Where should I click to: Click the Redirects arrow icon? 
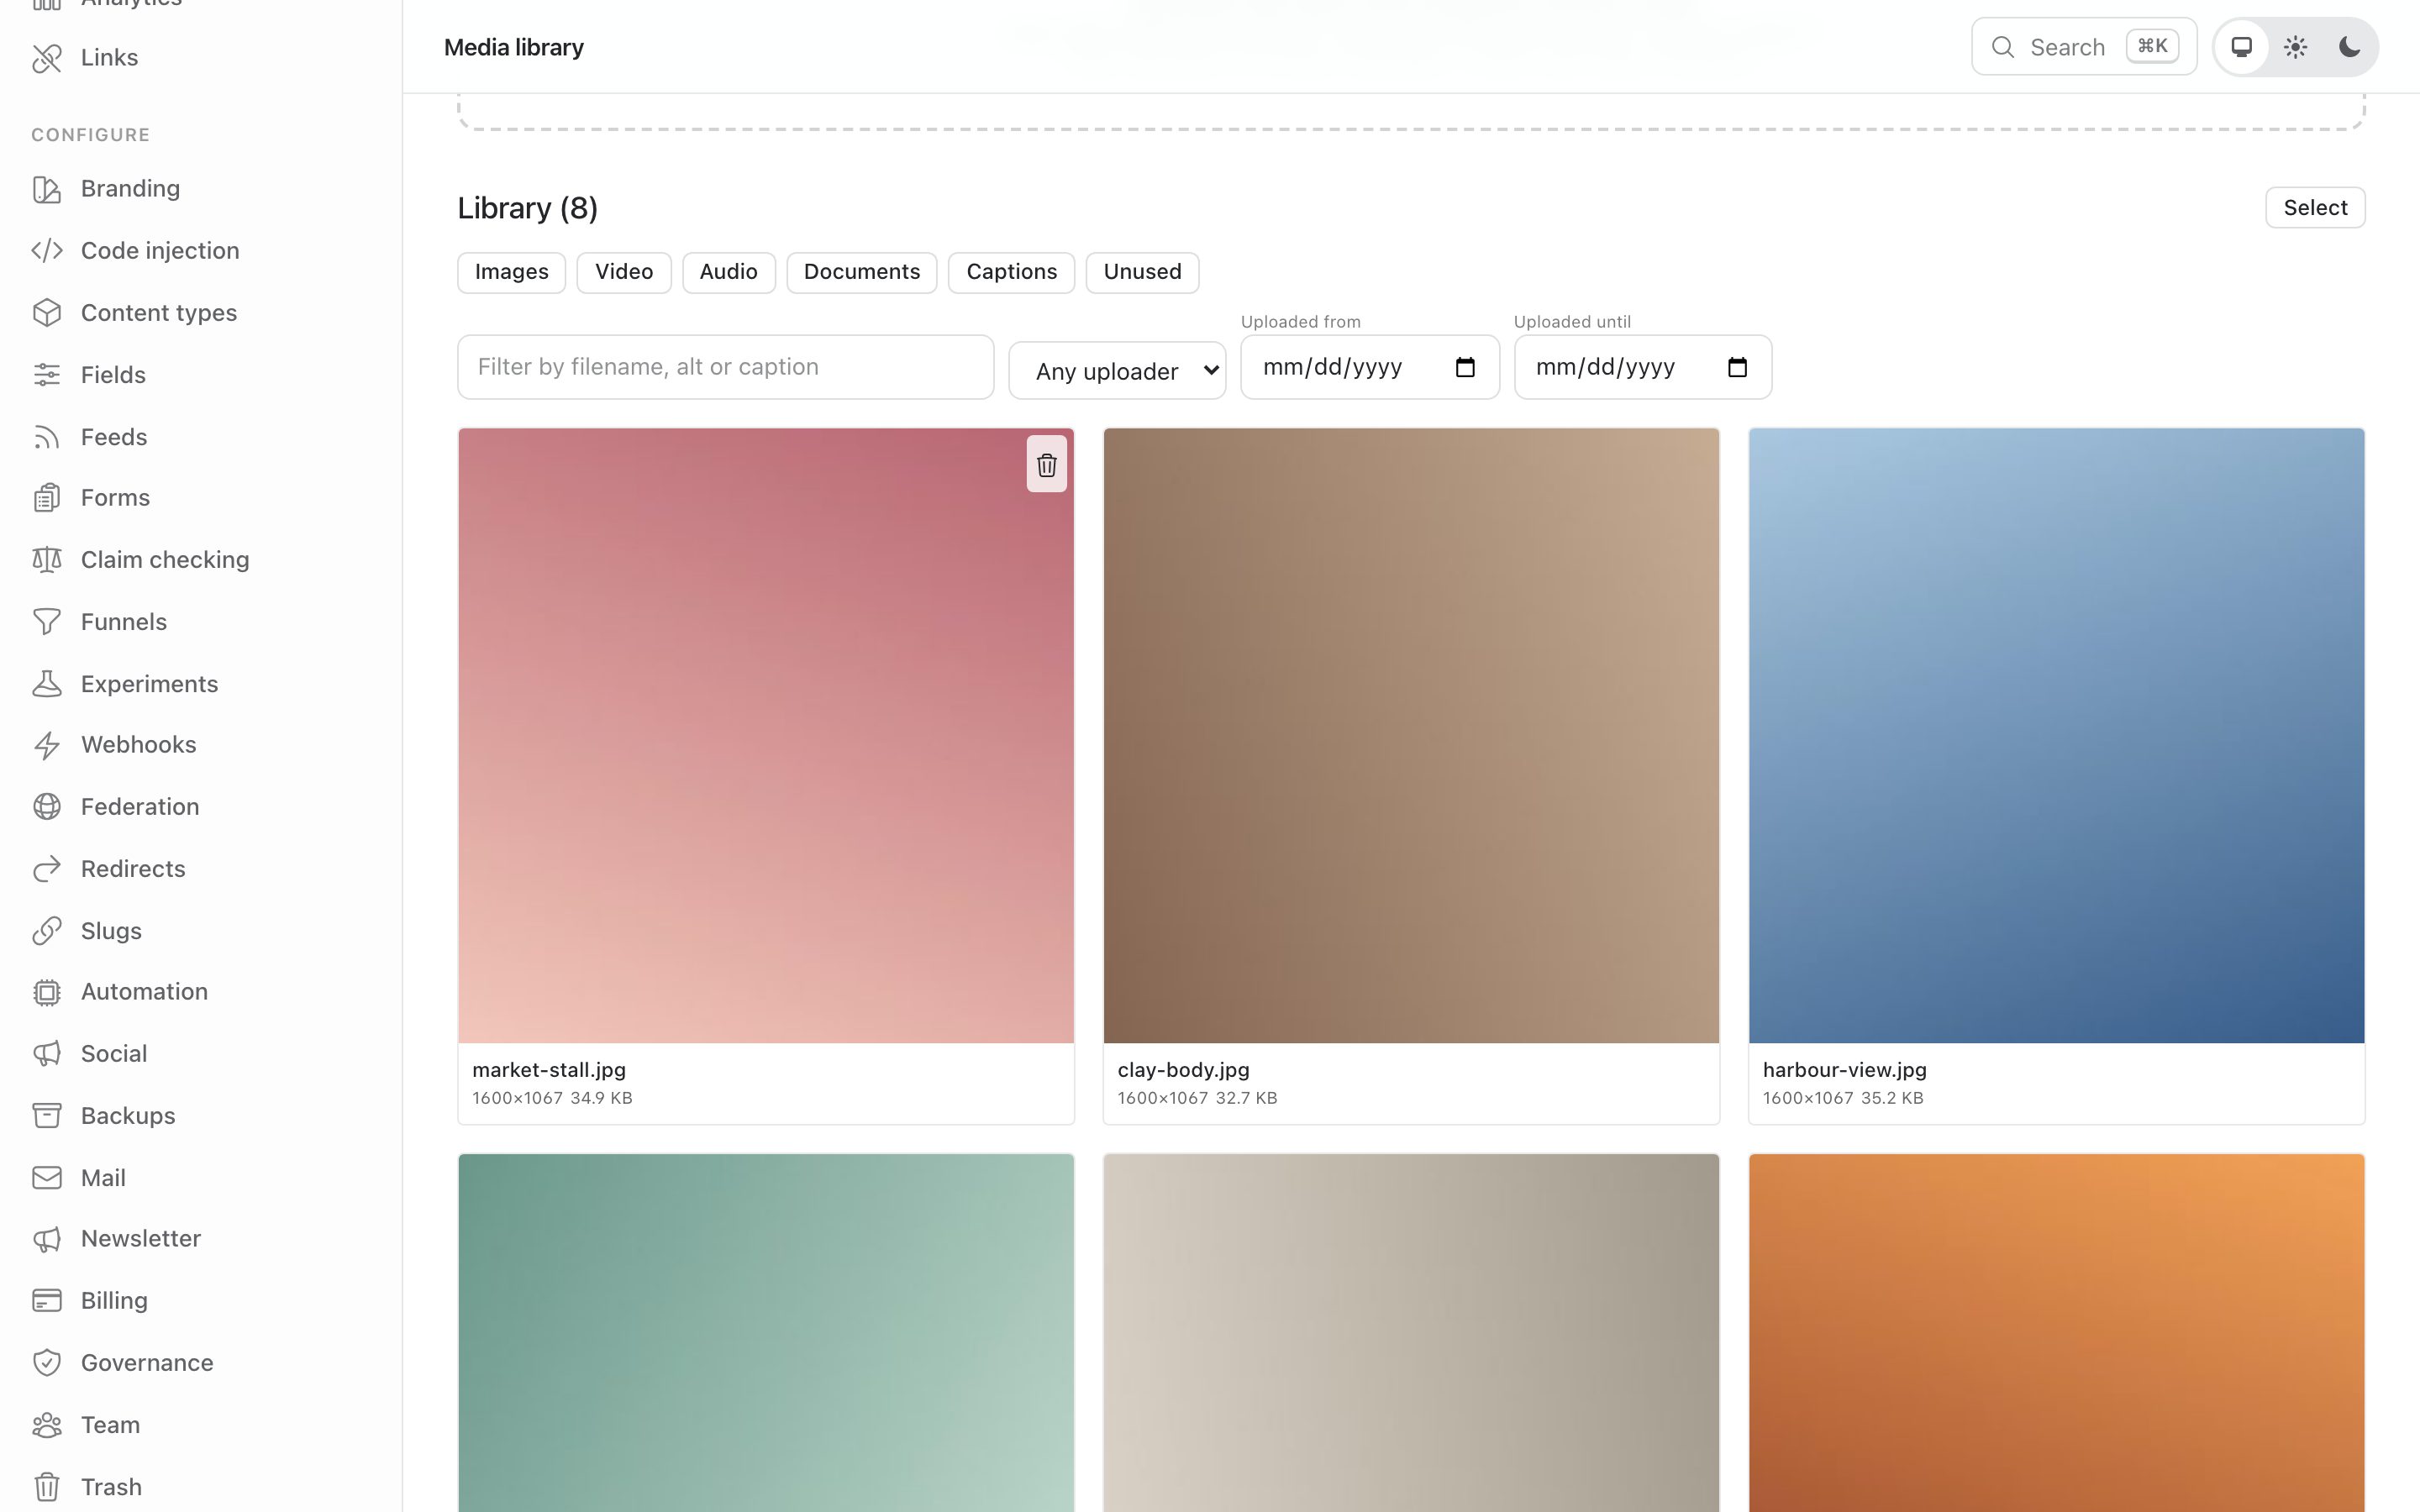point(47,869)
